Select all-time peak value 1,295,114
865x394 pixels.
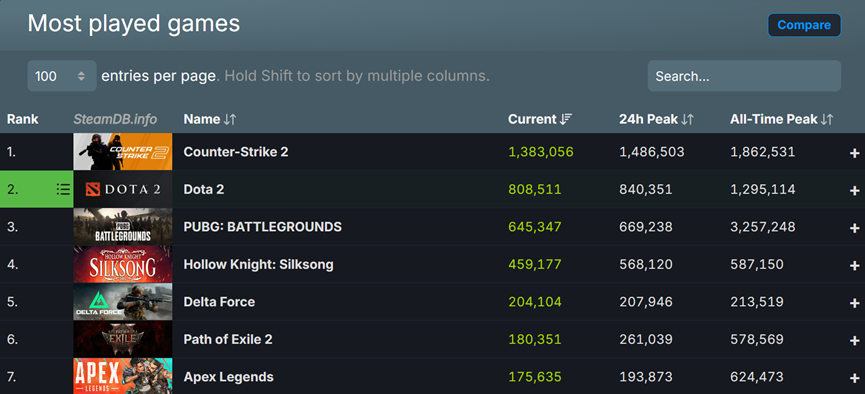pos(762,189)
